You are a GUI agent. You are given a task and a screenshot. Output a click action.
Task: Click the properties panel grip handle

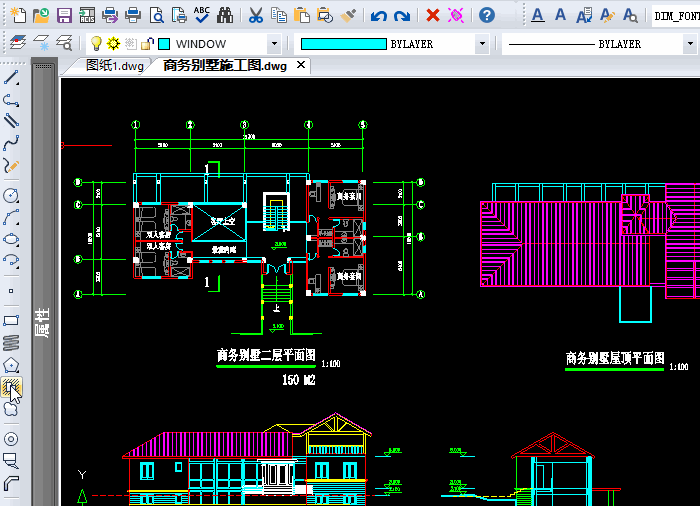(43, 66)
